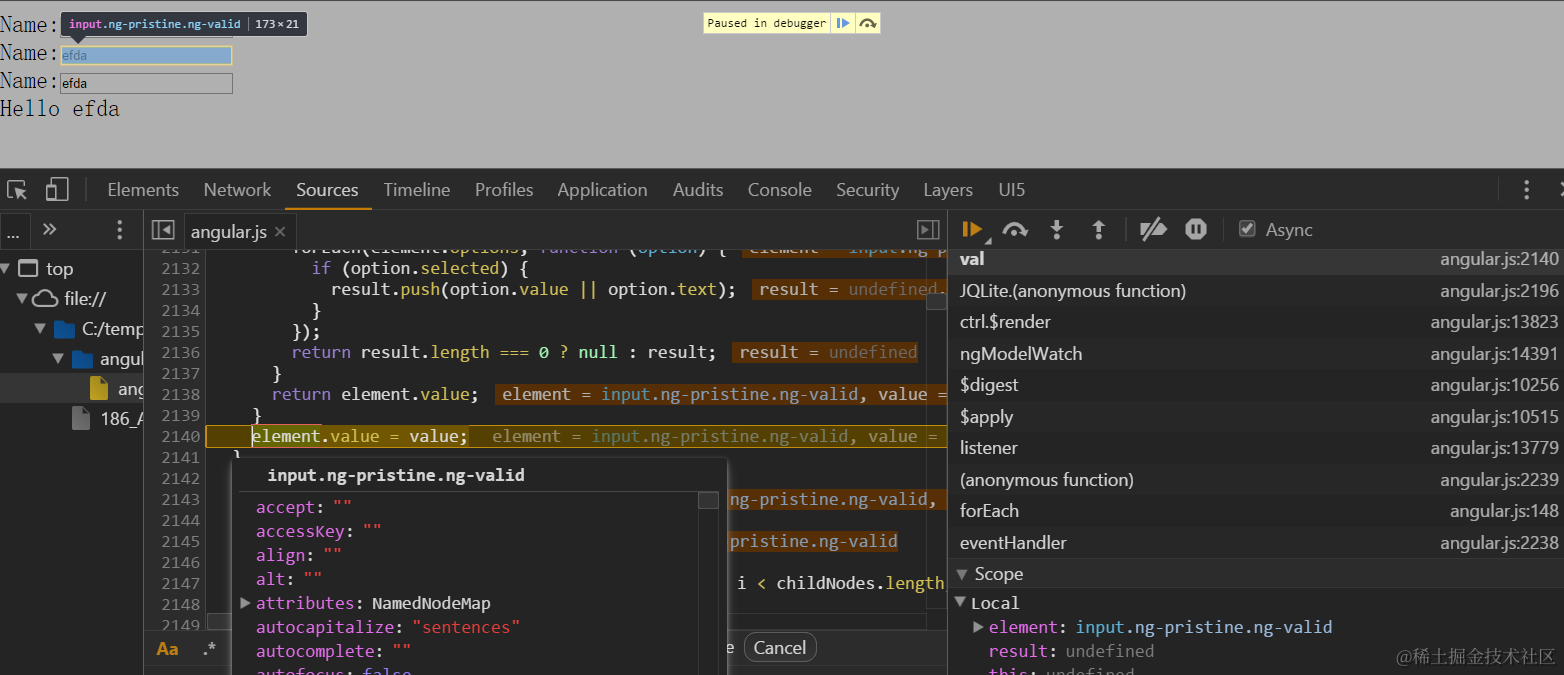
Task: Step out of current function
Action: click(x=1098, y=229)
